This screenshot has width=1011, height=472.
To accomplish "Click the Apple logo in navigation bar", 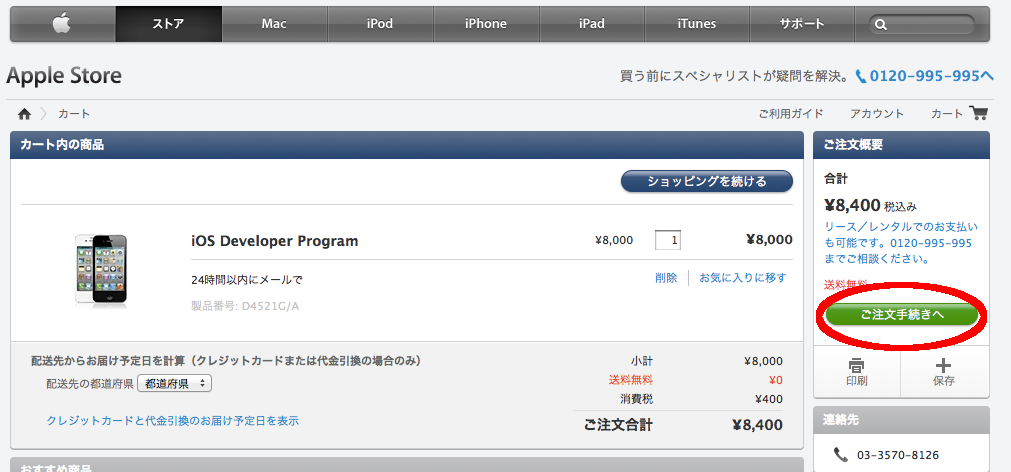I will [62, 24].
